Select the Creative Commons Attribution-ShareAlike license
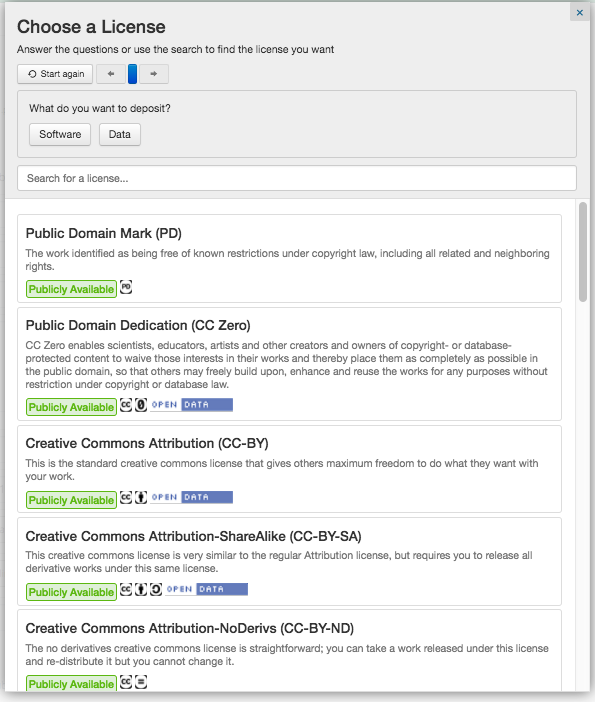The height and width of the screenshot is (702, 595). (289, 561)
